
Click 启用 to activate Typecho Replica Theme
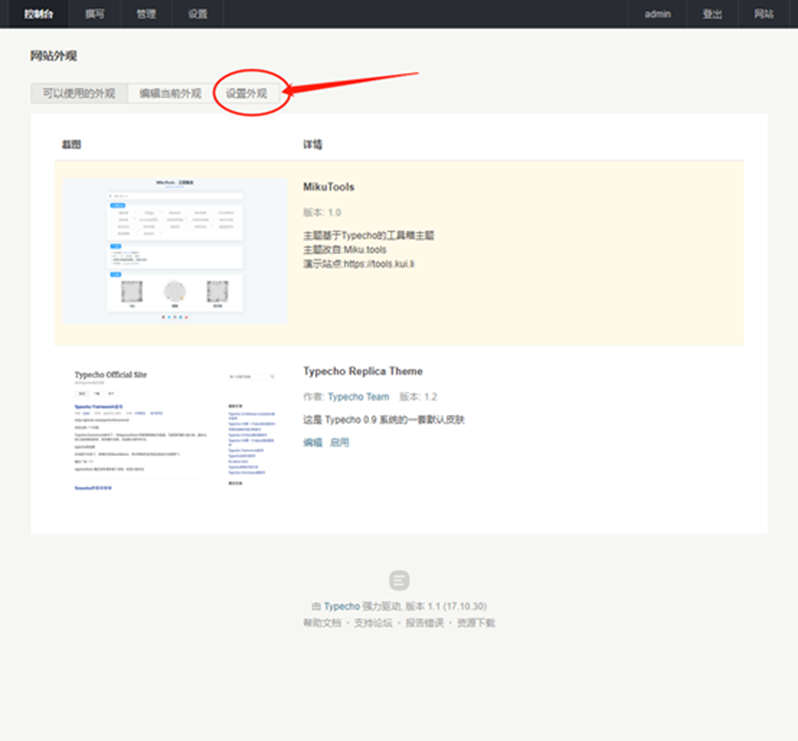(340, 442)
